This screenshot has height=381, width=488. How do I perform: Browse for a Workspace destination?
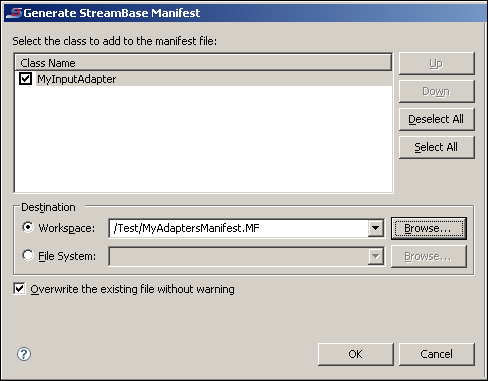(429, 228)
